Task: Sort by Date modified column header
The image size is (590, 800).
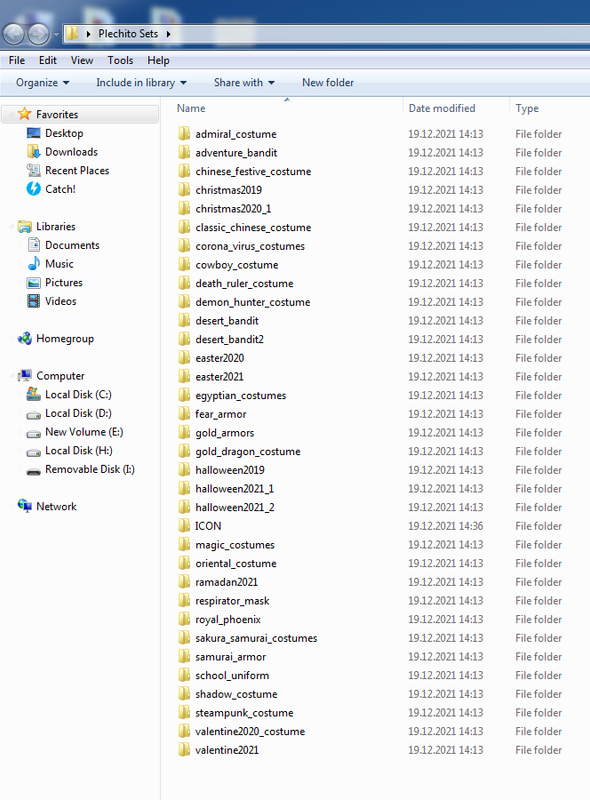Action: 442,108
